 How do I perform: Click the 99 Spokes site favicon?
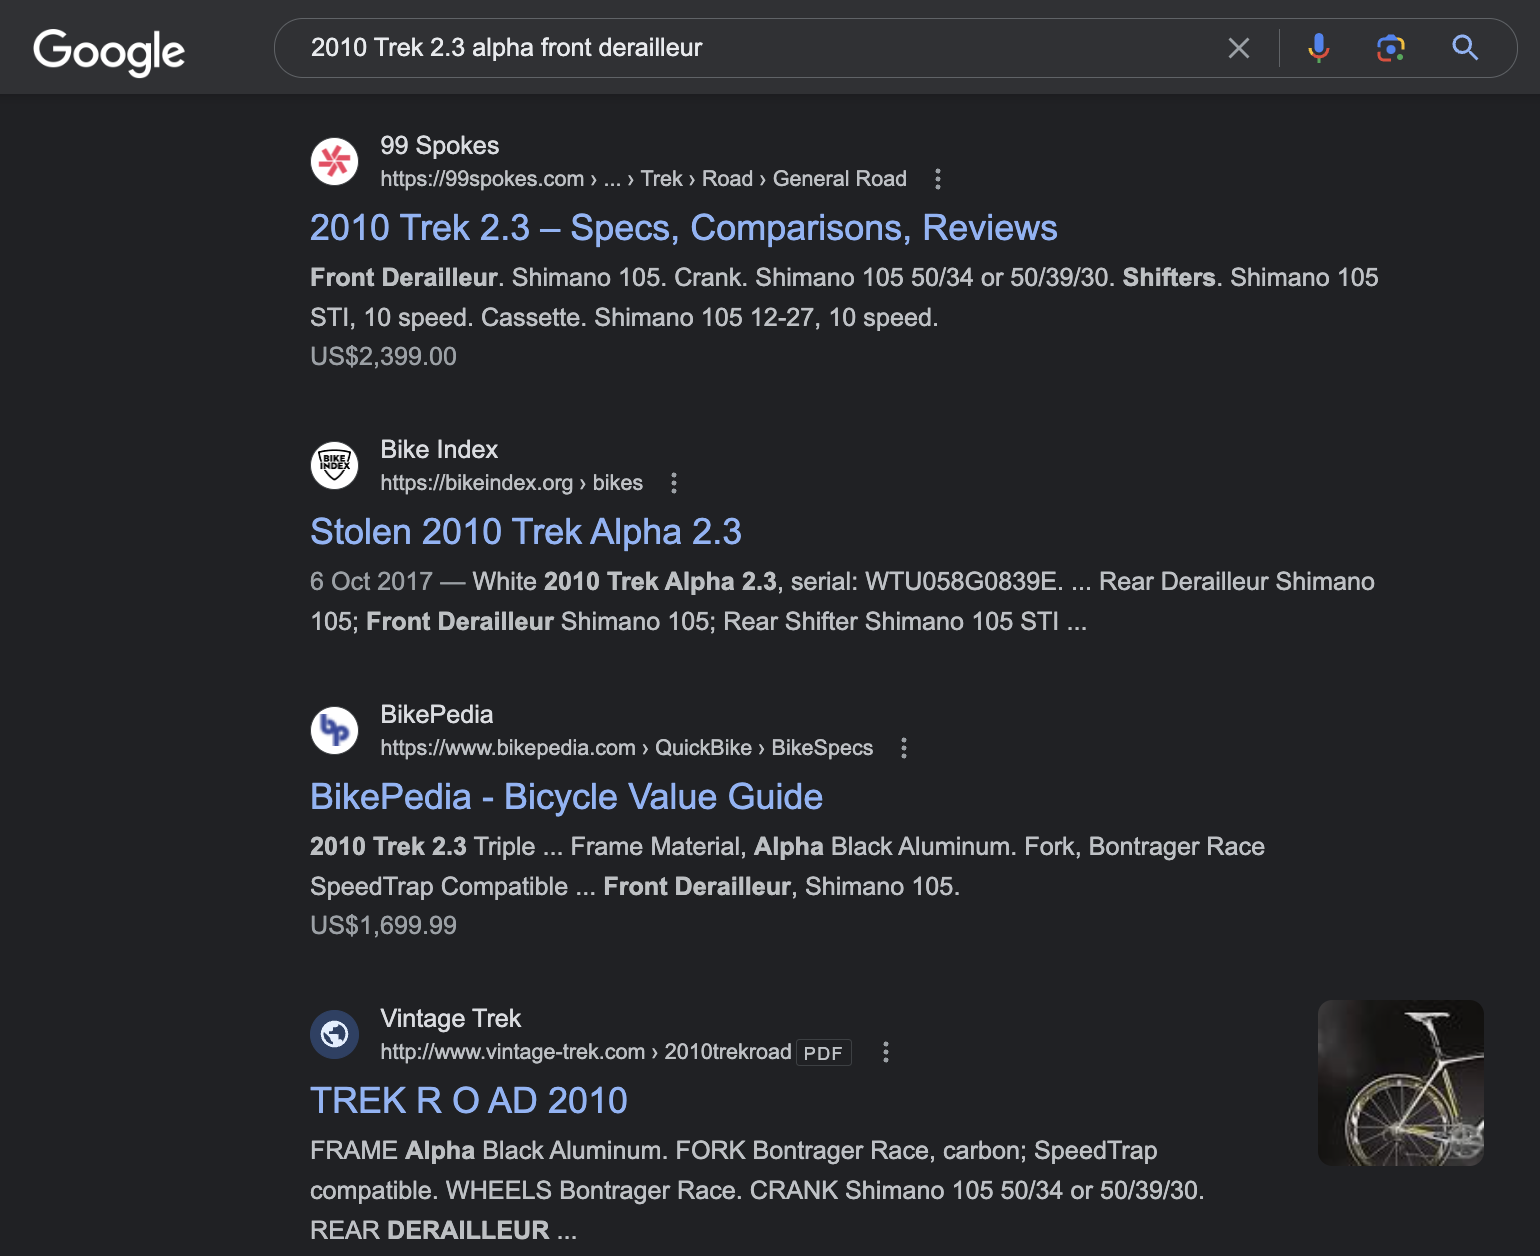(x=335, y=162)
